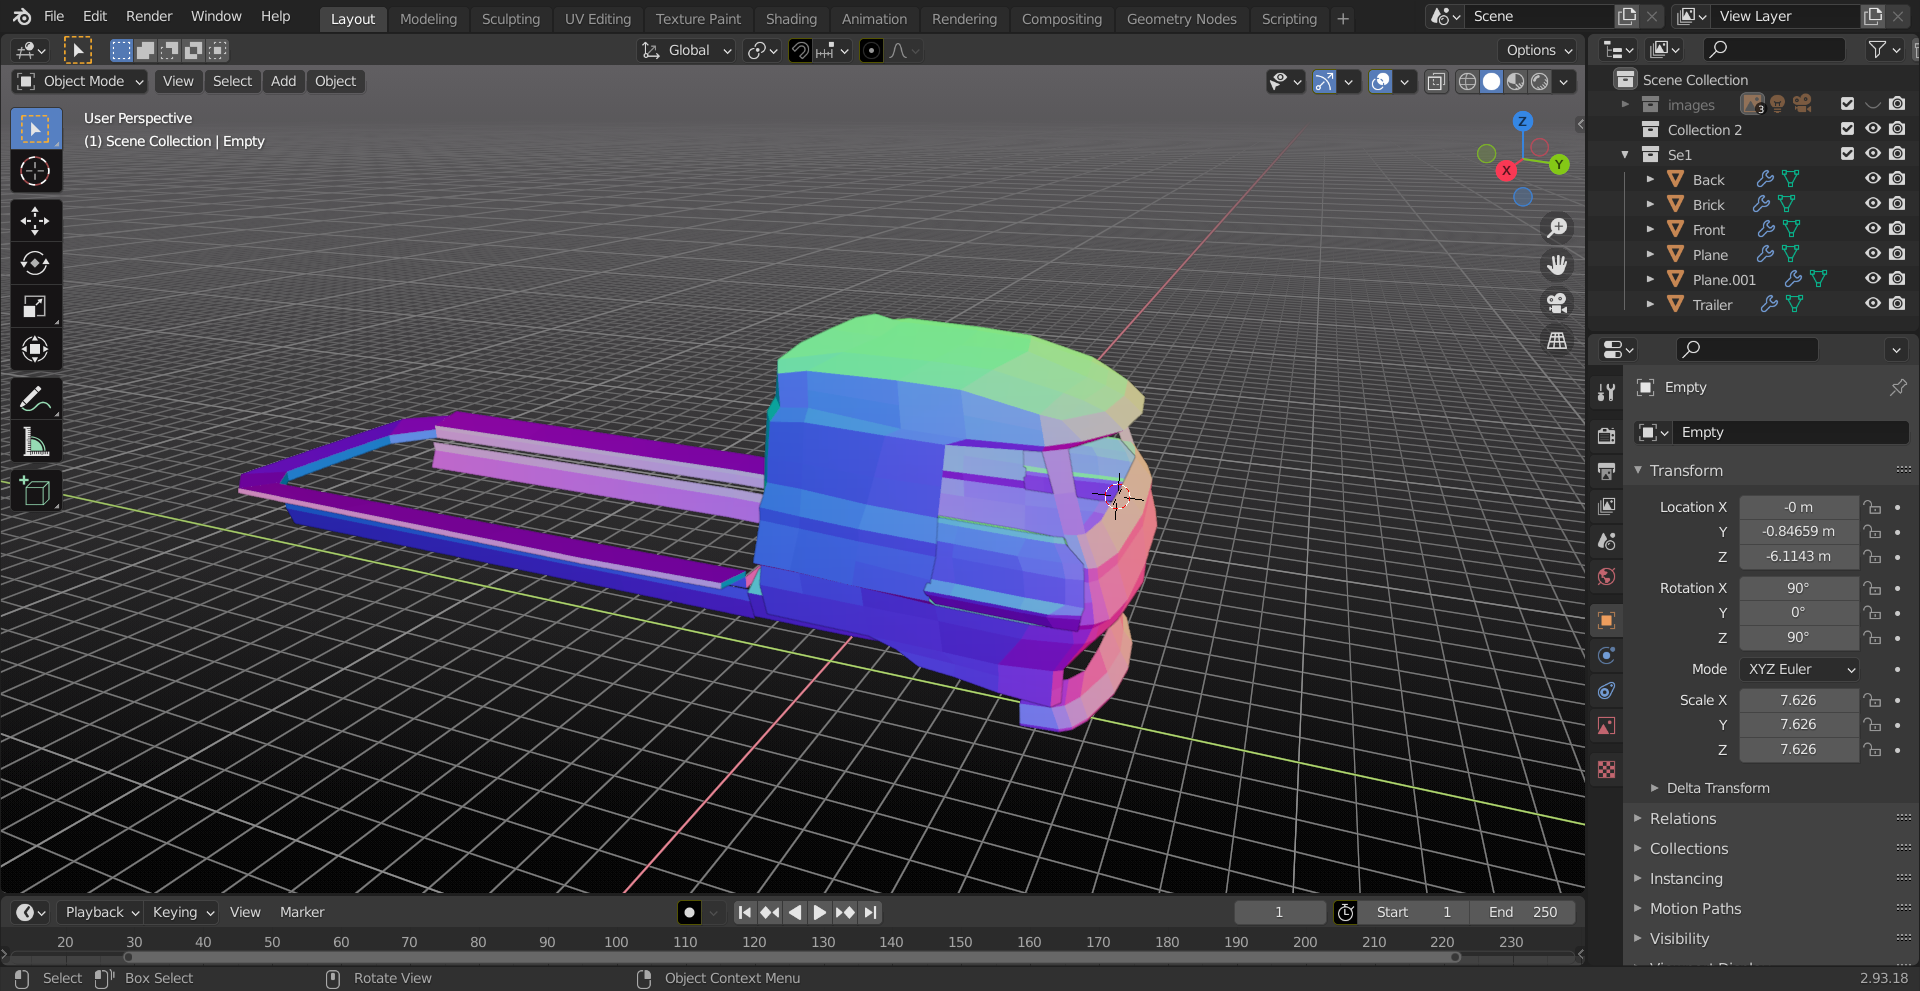Viewport: 1920px width, 991px height.
Task: Activate the Scale tool
Action: (x=35, y=307)
